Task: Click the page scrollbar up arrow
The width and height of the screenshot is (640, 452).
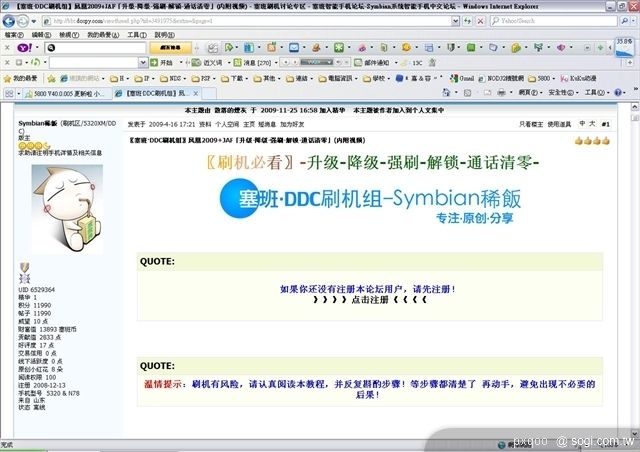Action: click(635, 107)
